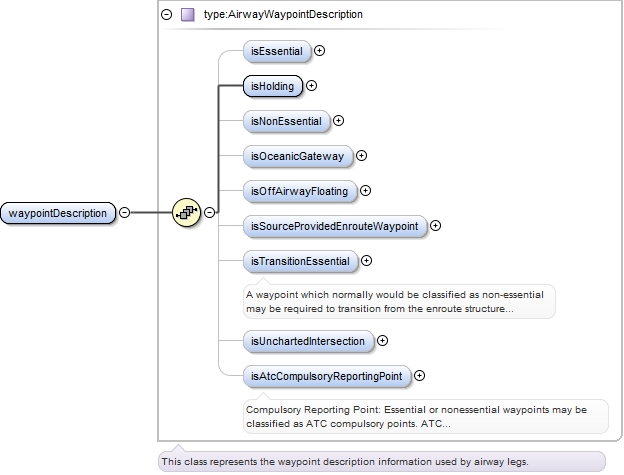Collapse the type:AirwayWaypointDescription box
Viewport: 624px width, 475px height.
tap(166, 15)
